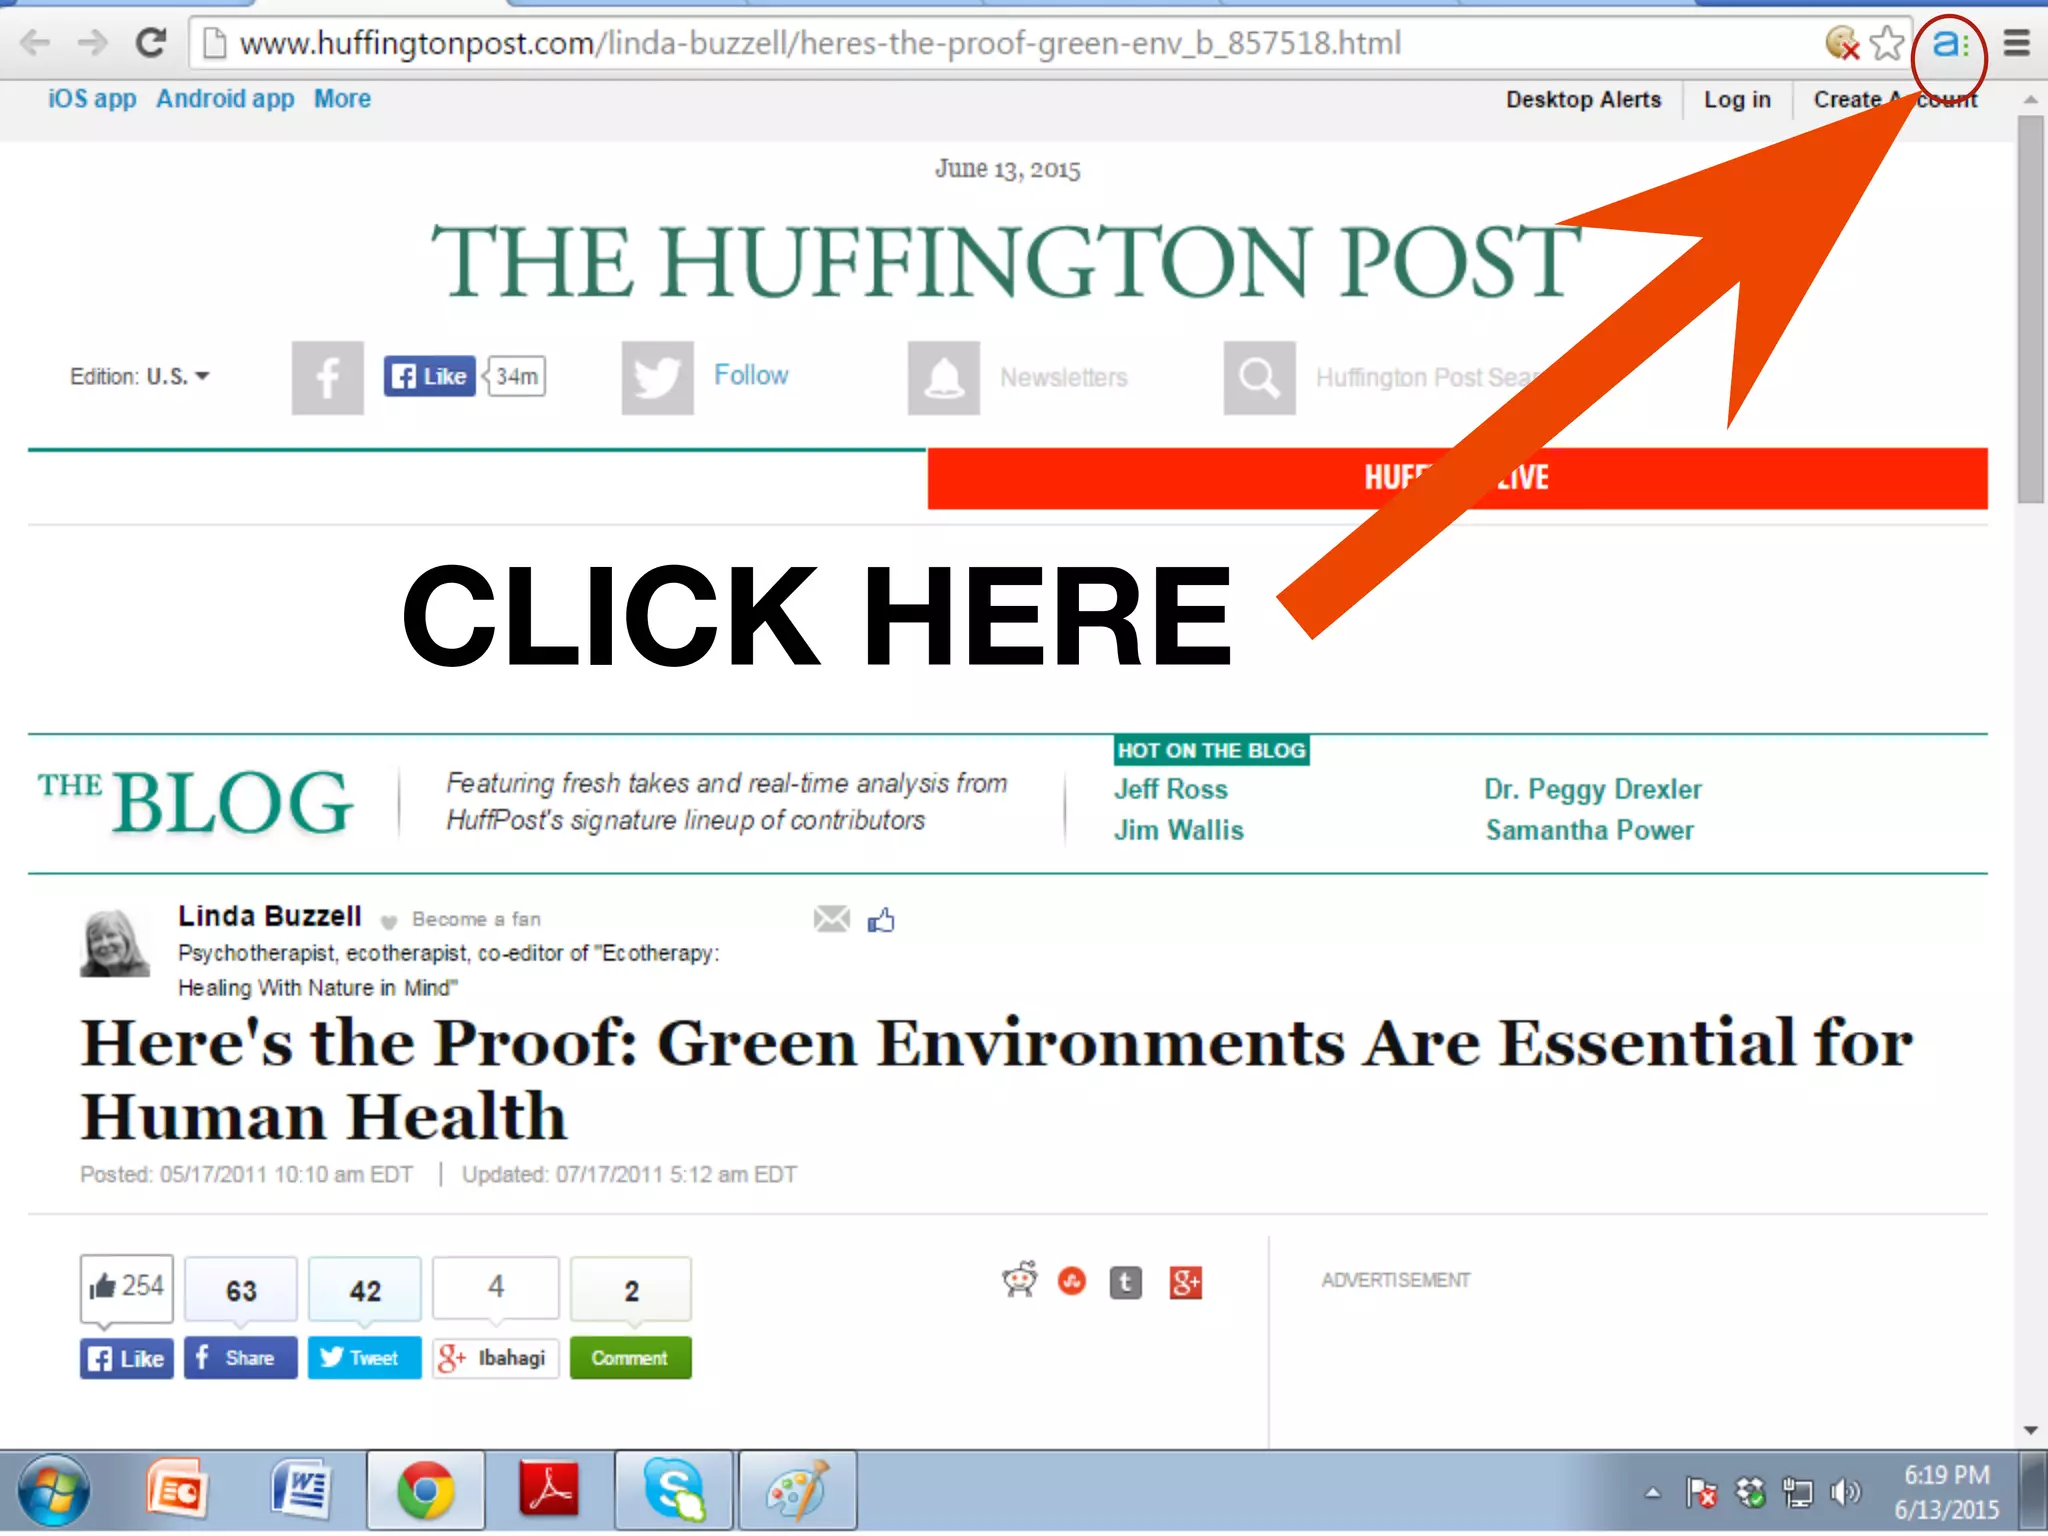This screenshot has width=2048, height=1536.
Task: Click the blue 'a:' browser extension icon
Action: tap(1948, 45)
